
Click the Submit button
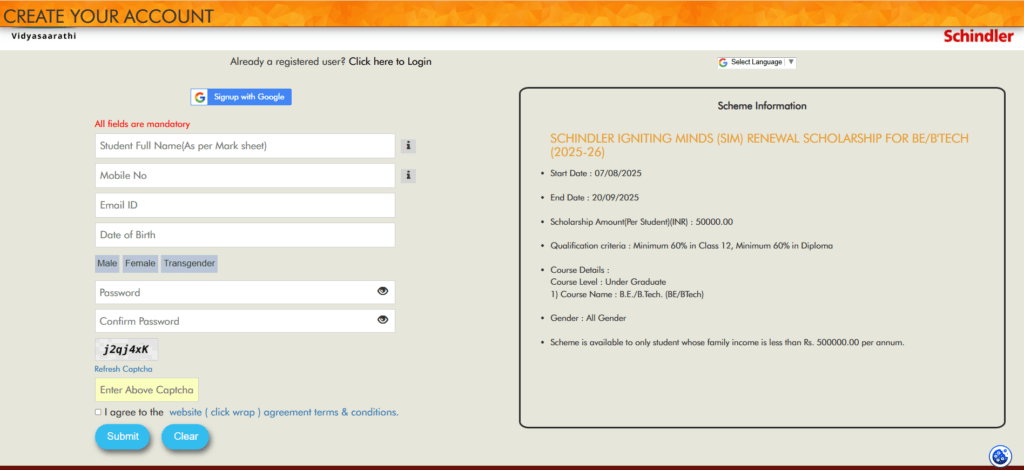[x=123, y=437]
